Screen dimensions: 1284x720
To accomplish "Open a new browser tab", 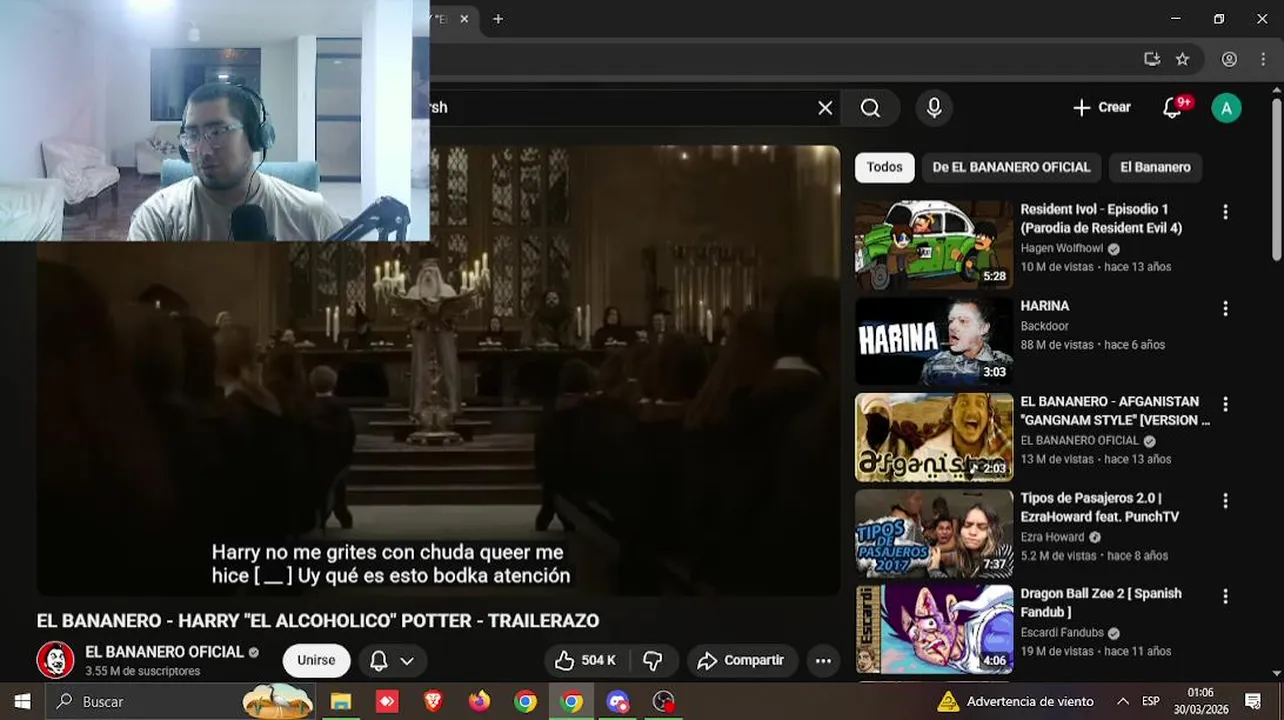I will point(498,19).
